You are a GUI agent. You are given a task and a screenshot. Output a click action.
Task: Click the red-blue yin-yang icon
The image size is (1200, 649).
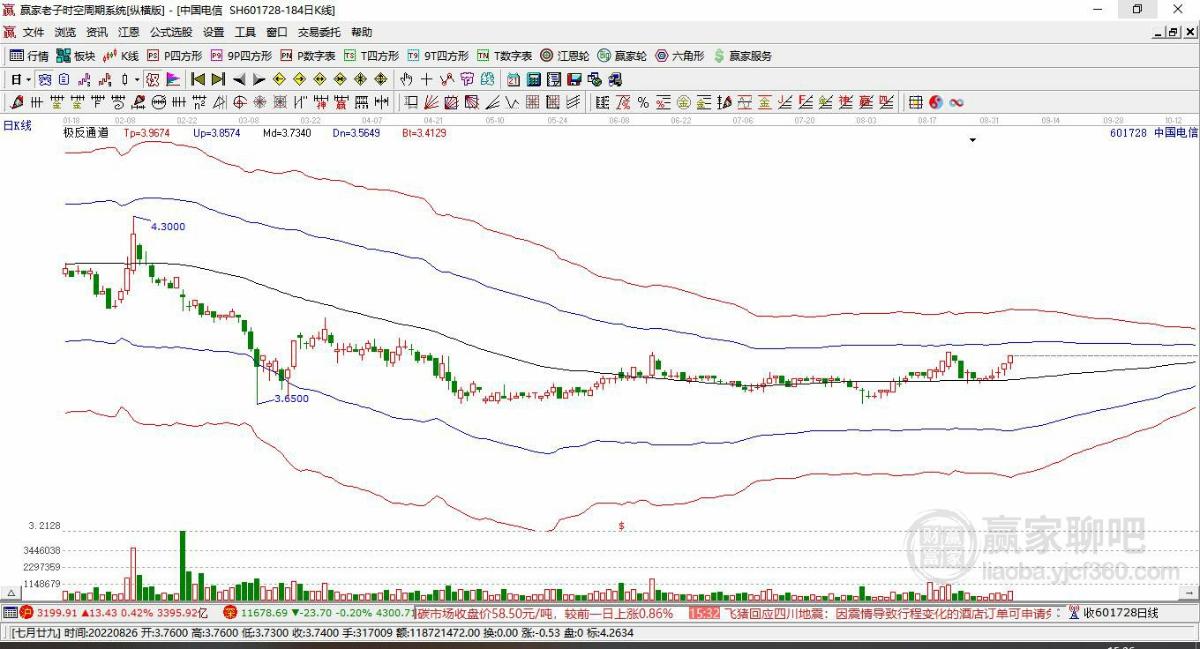[x=936, y=101]
